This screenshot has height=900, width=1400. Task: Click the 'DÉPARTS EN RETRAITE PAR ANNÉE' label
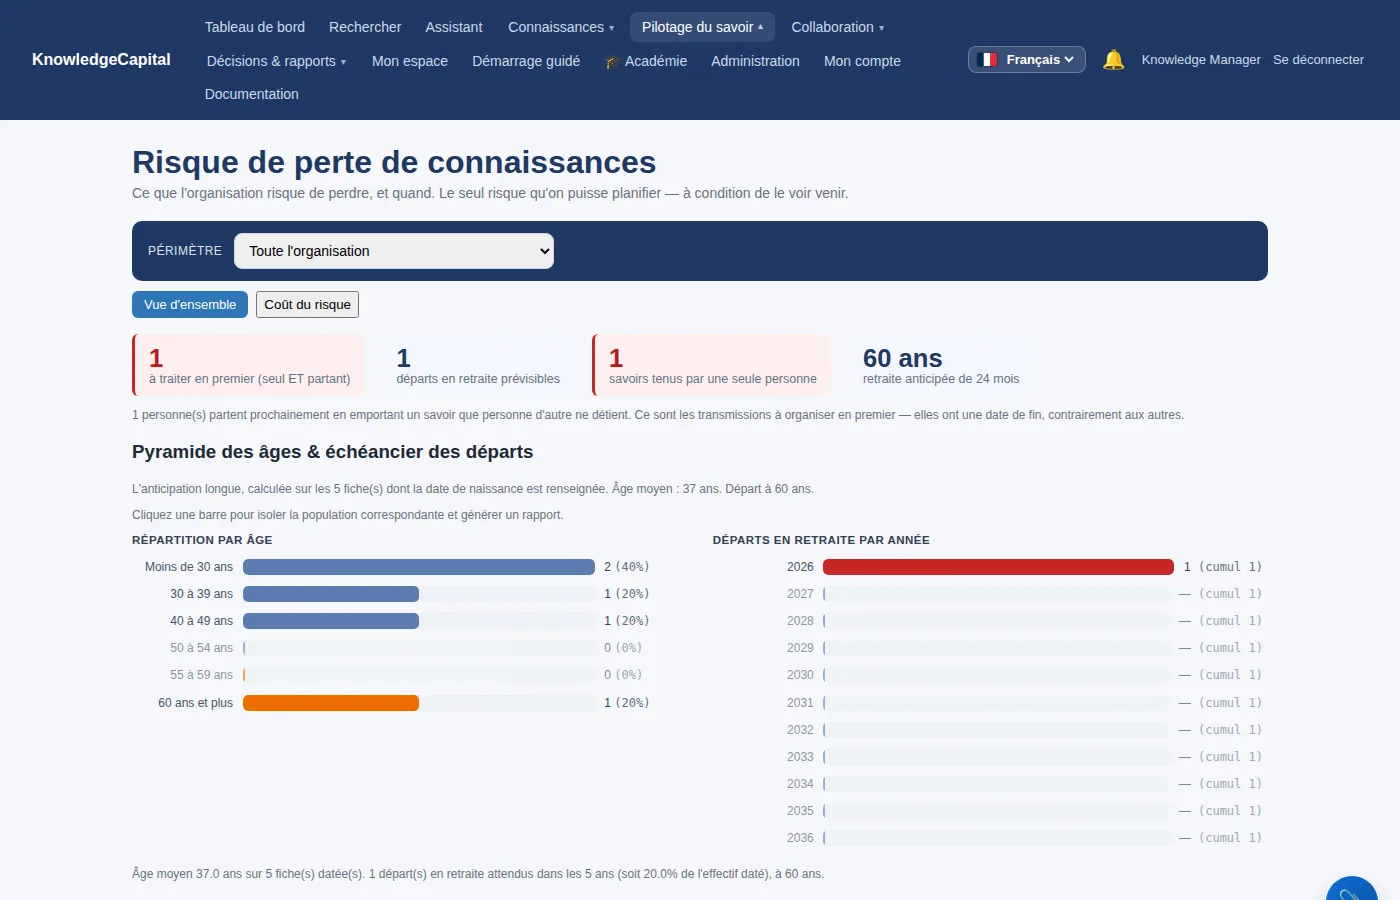click(821, 540)
